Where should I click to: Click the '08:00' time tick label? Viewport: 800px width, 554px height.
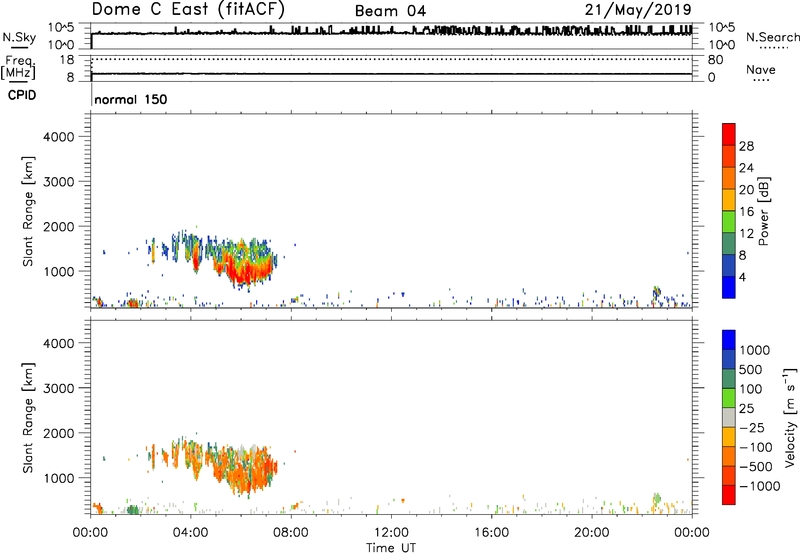pos(291,533)
